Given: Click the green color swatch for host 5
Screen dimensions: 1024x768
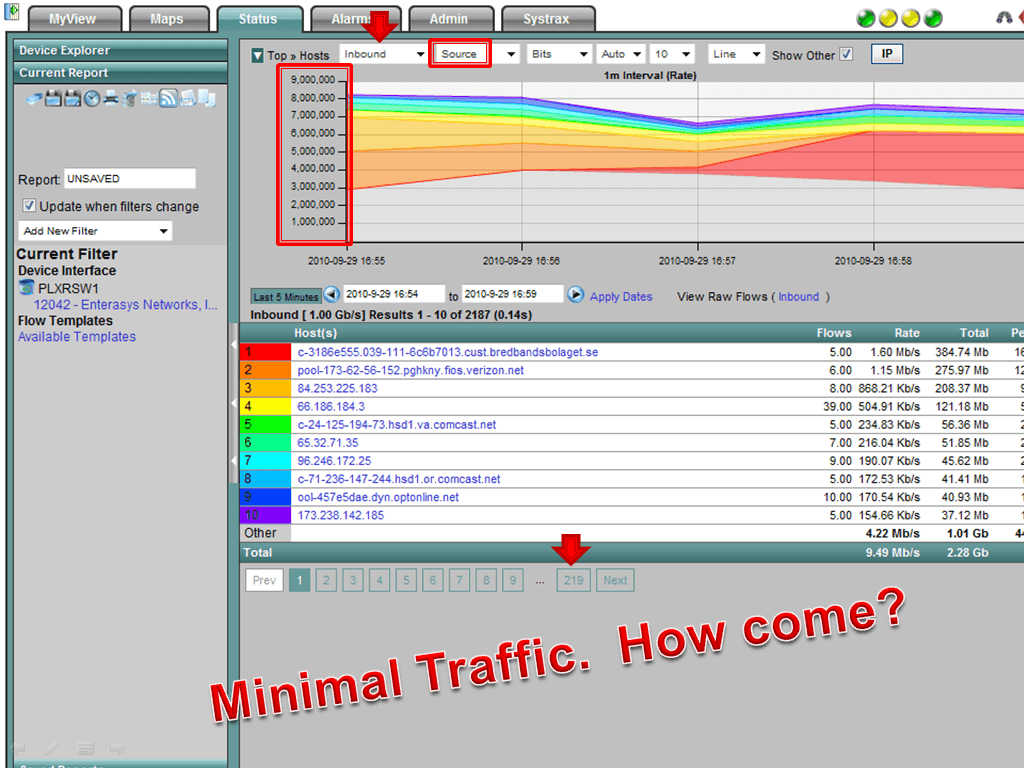Looking at the screenshot, I should click(266, 424).
